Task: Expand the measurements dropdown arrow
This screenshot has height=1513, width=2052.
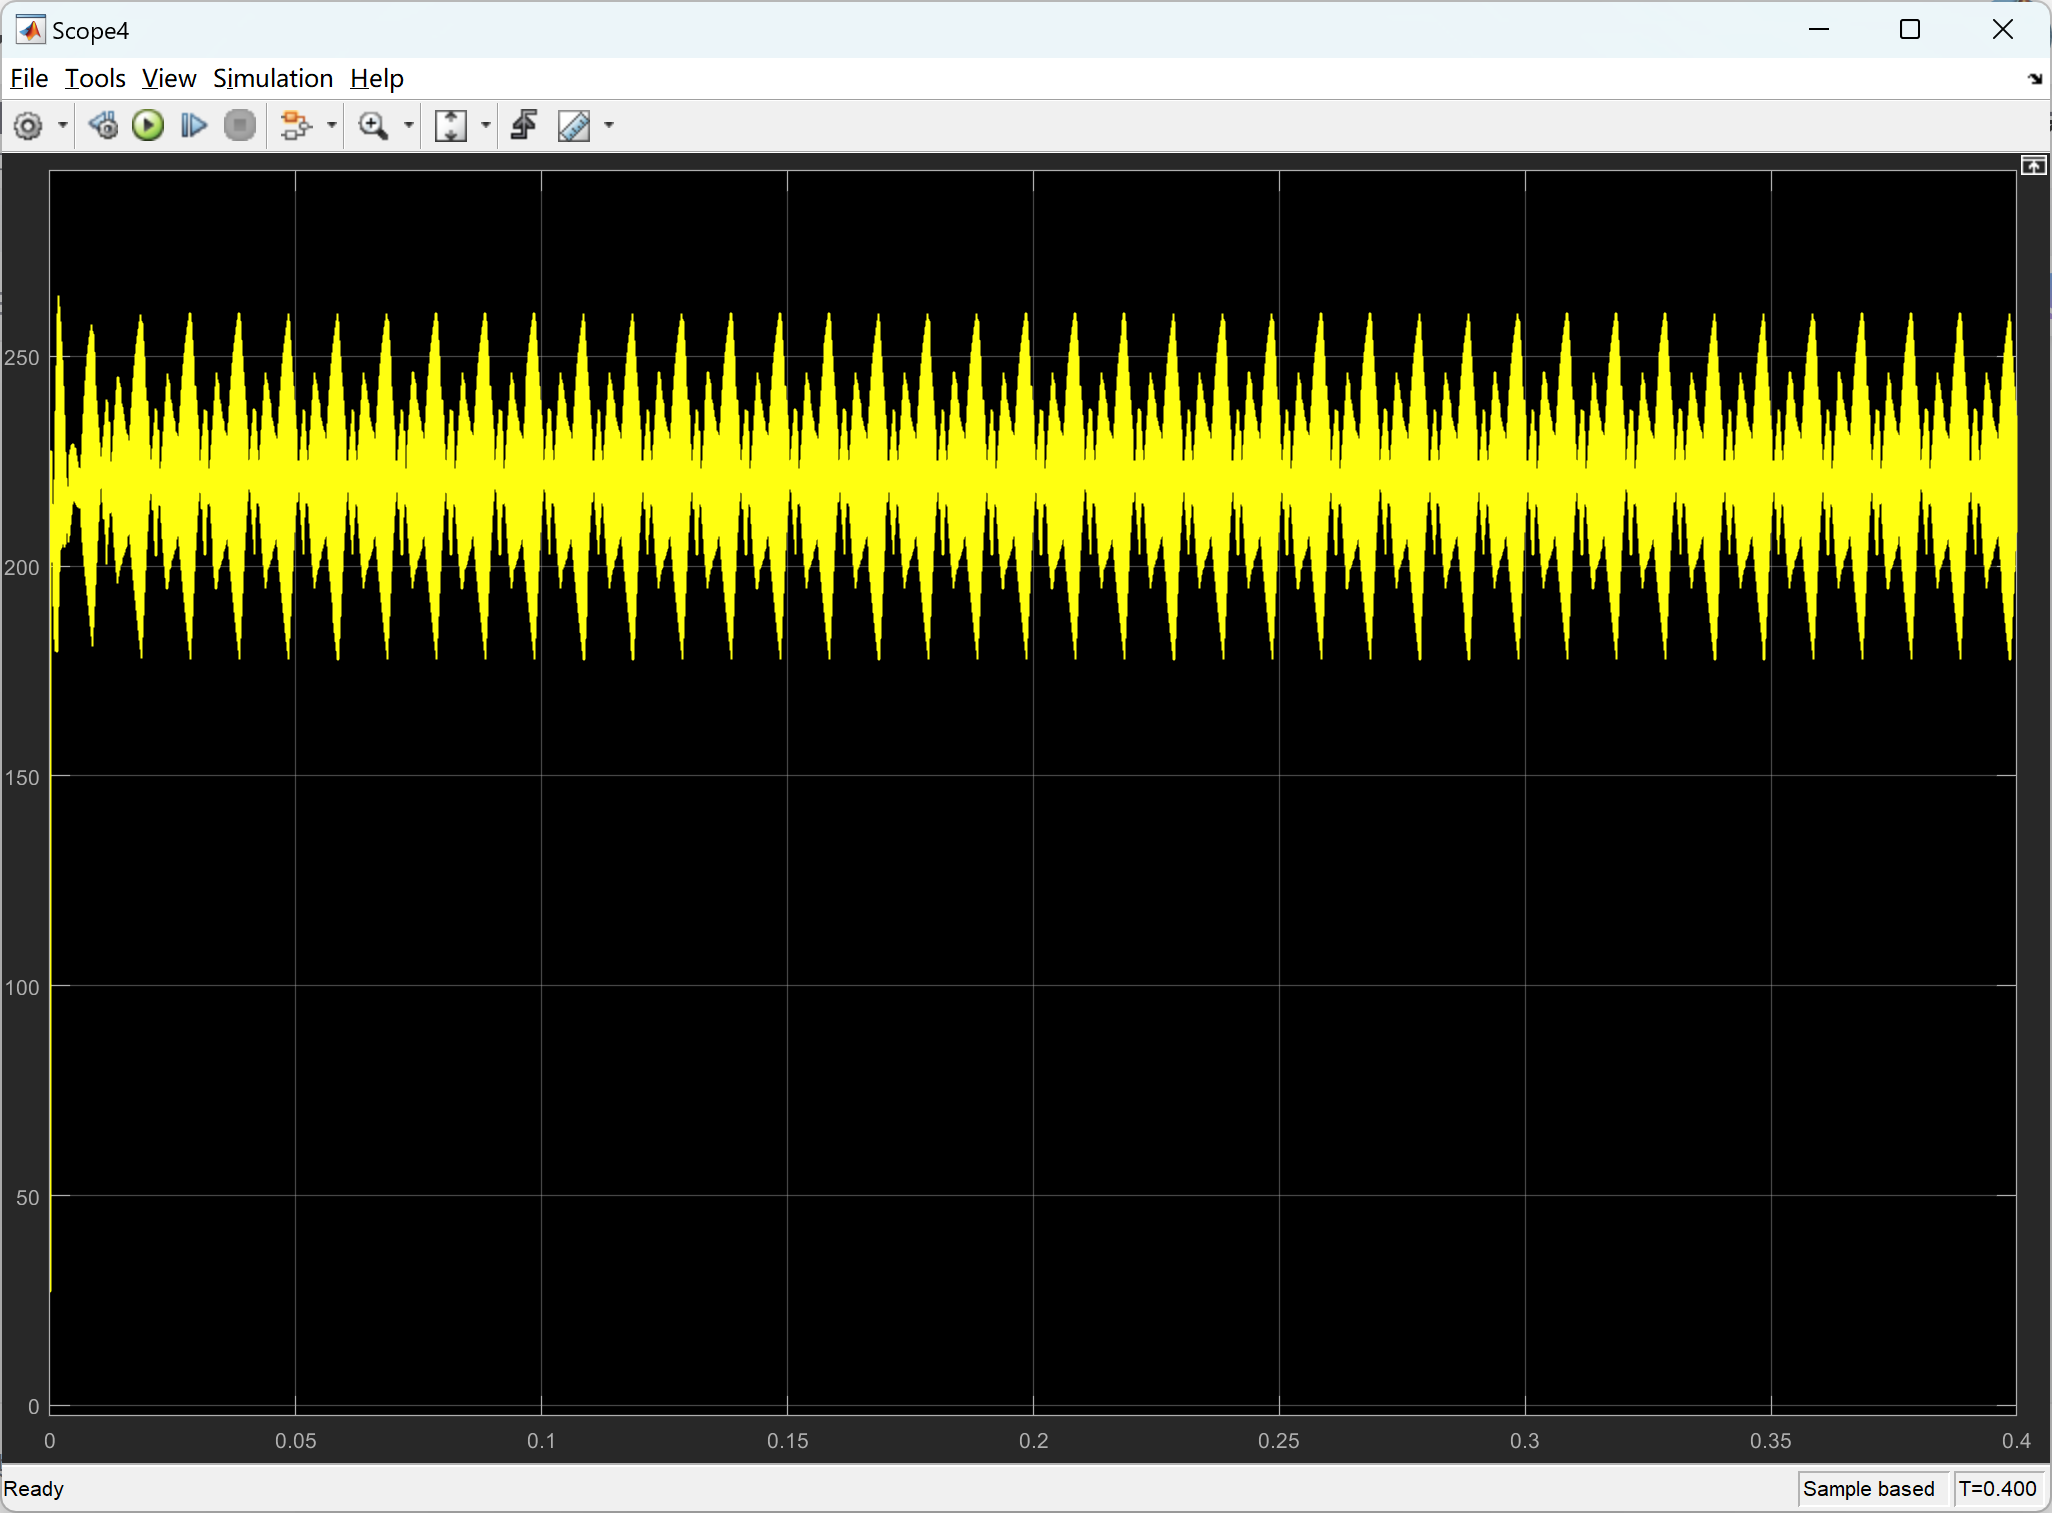Action: 609,126
